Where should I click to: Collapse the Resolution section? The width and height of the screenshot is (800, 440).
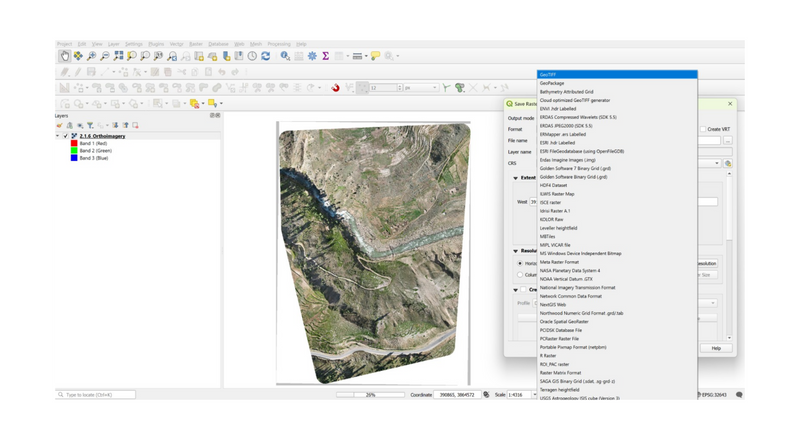[x=515, y=251]
